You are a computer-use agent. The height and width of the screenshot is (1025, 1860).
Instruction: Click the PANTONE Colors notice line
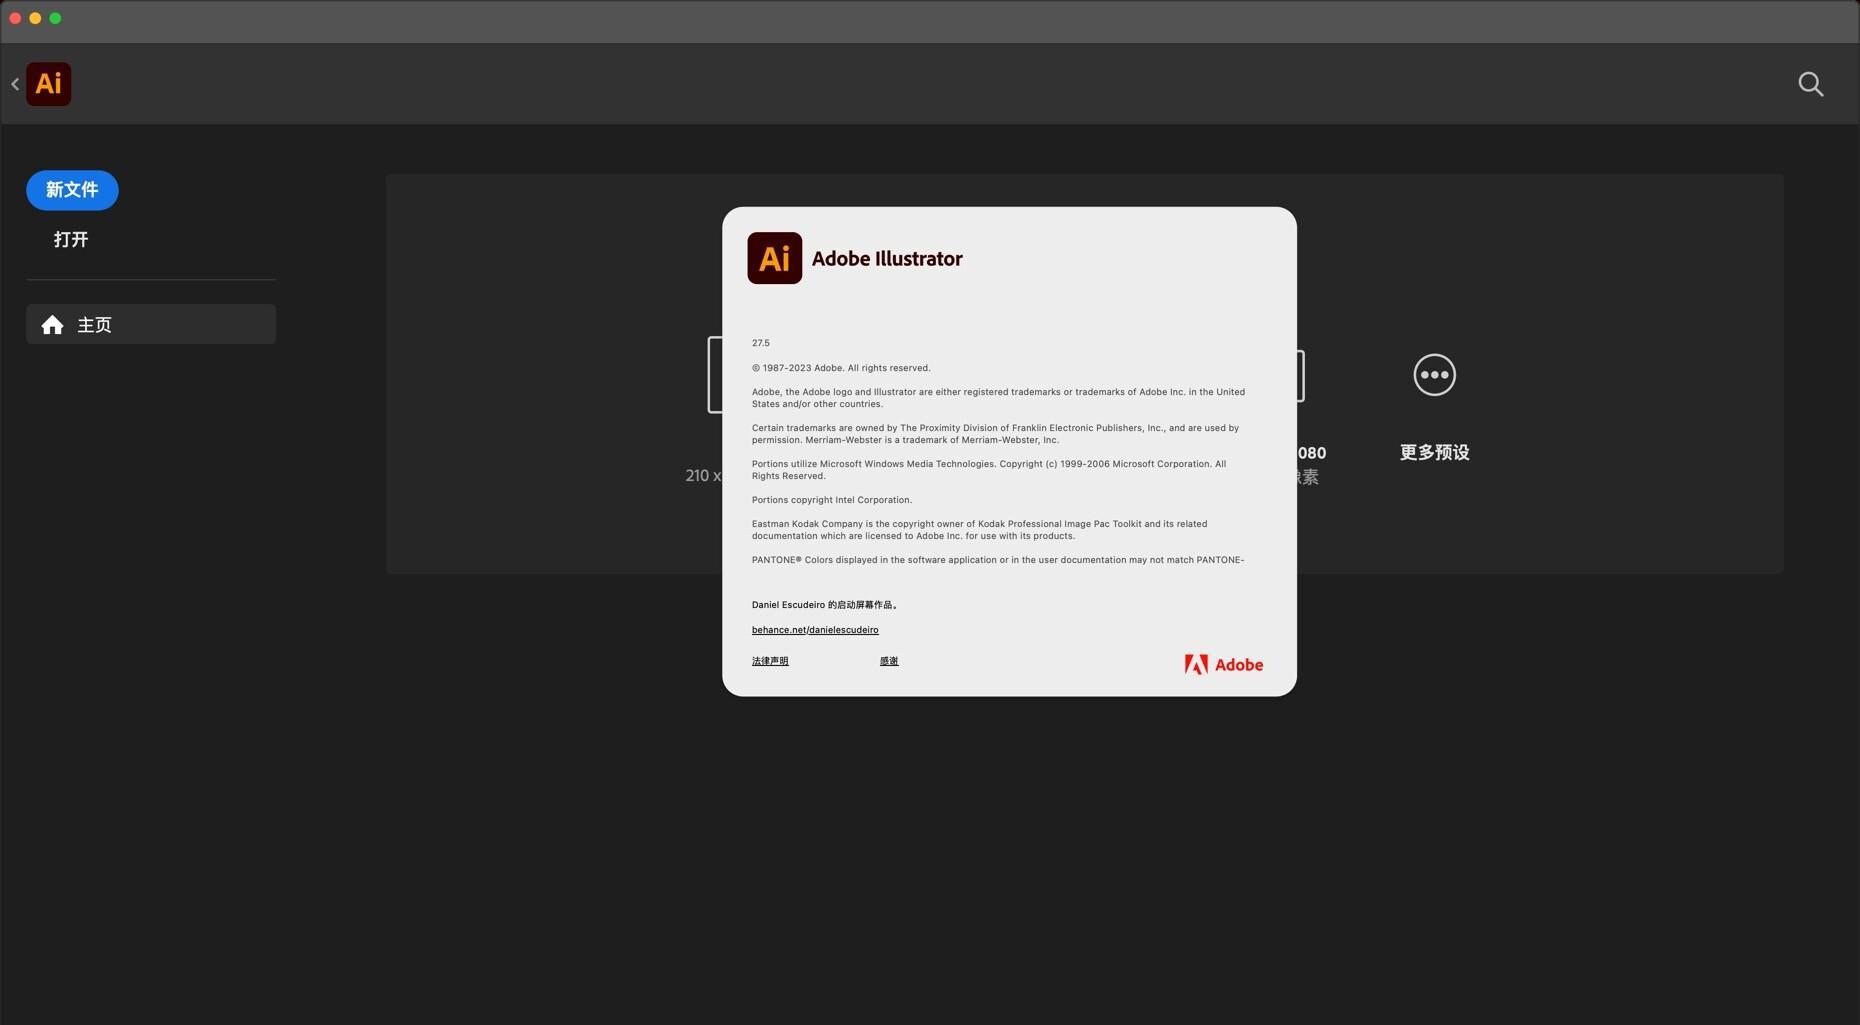(998, 560)
